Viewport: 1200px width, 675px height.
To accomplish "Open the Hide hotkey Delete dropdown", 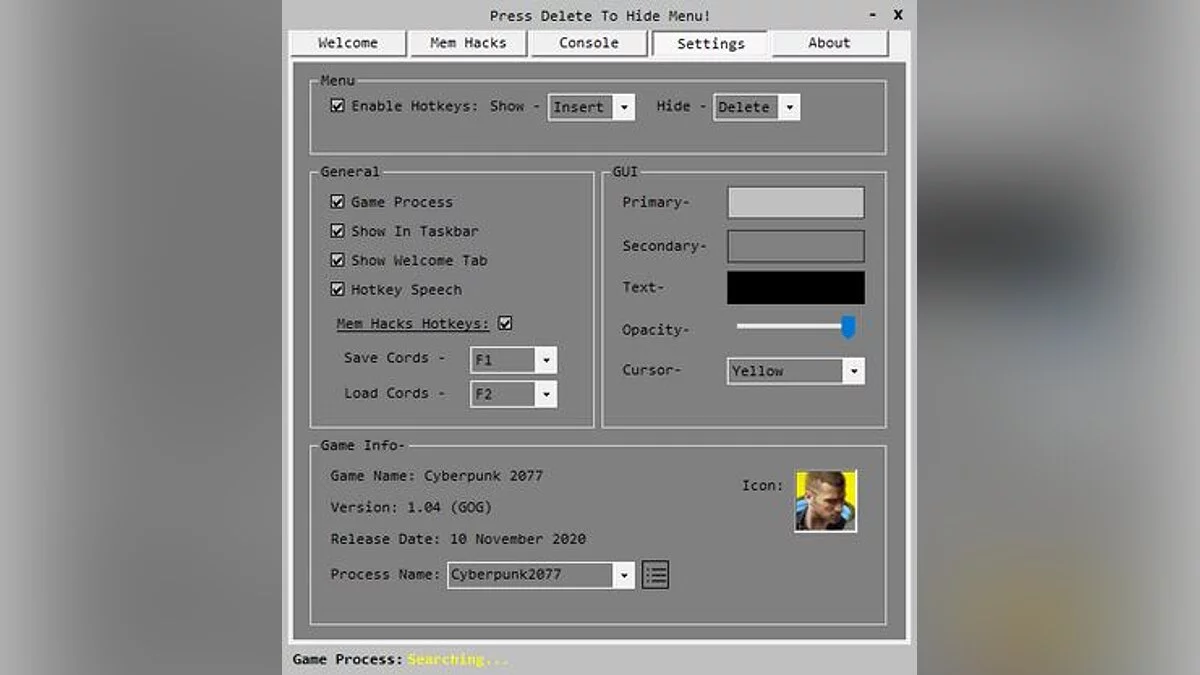I will pyautogui.click(x=789, y=108).
